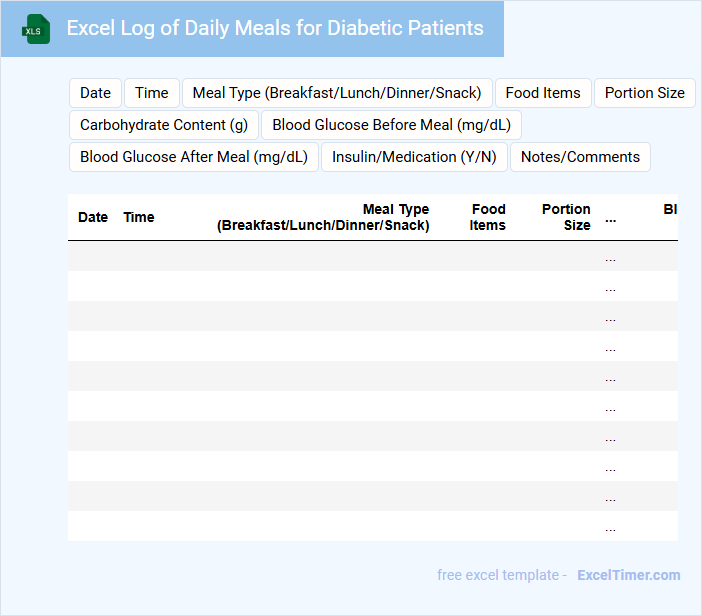The image size is (702, 616).
Task: Click the Date column header
Action: (93, 217)
